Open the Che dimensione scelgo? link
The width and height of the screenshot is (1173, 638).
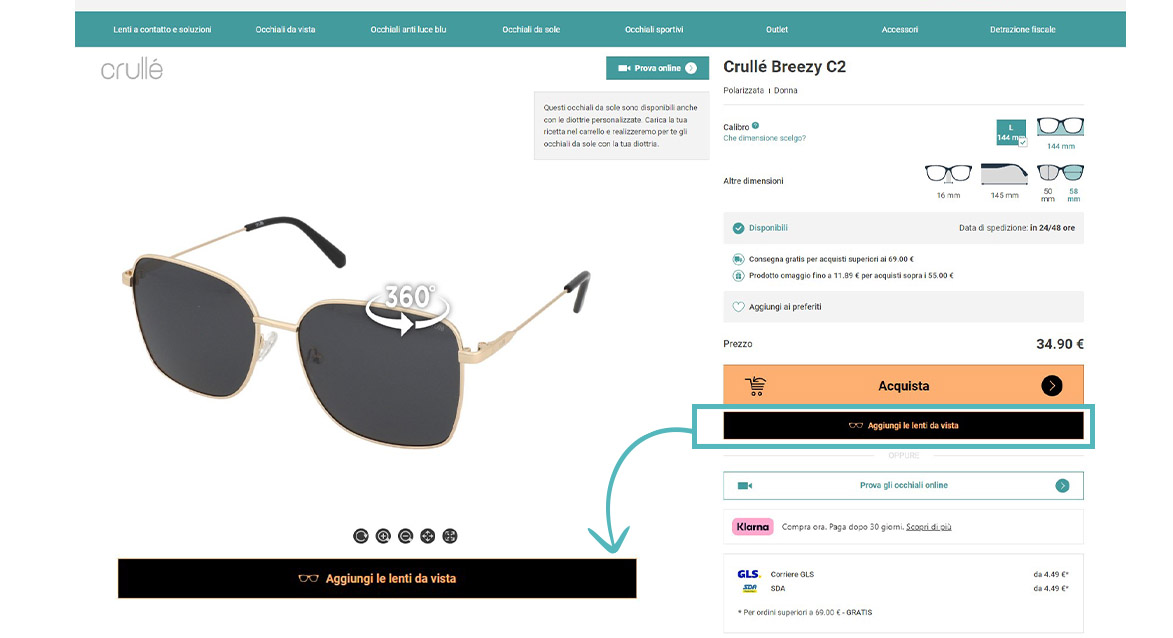[765, 138]
